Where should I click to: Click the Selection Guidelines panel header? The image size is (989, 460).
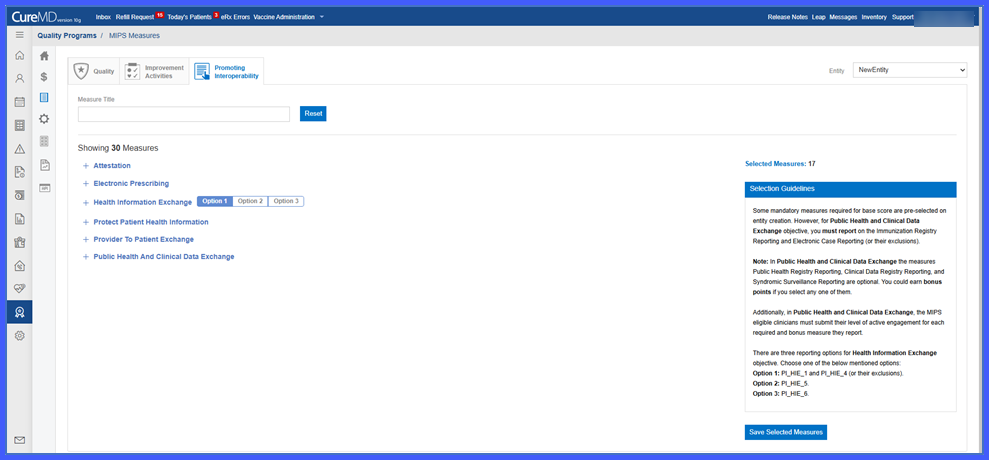pos(850,189)
